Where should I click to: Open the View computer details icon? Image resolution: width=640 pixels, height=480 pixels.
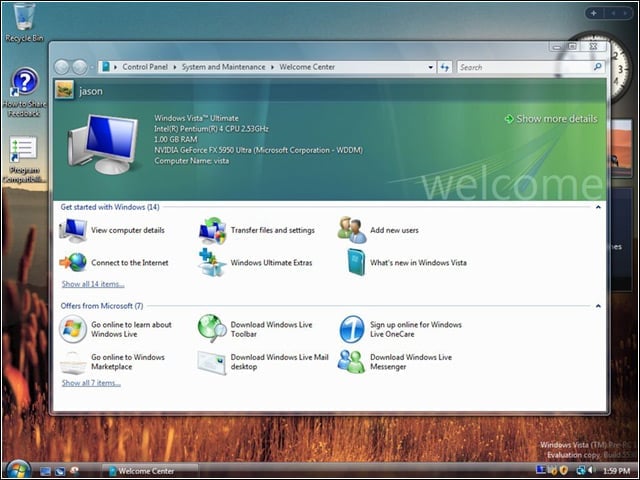click(x=73, y=230)
